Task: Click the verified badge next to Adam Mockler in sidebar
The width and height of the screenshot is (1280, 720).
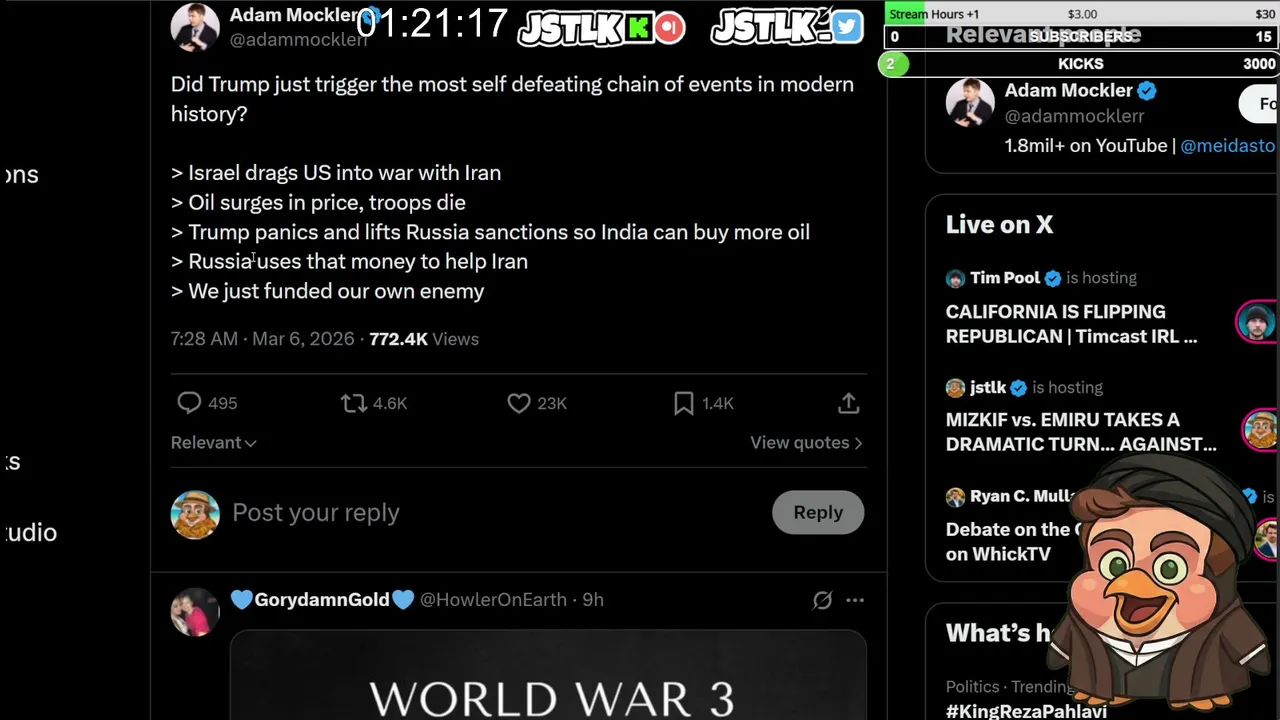Action: 1147,91
